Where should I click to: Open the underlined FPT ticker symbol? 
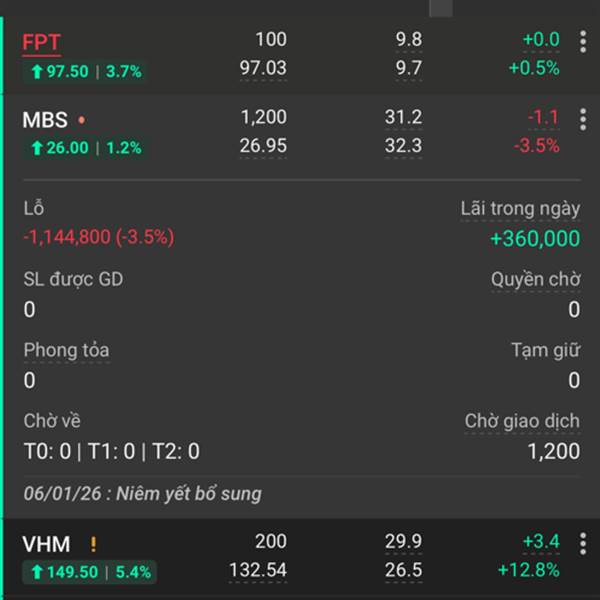tap(41, 43)
